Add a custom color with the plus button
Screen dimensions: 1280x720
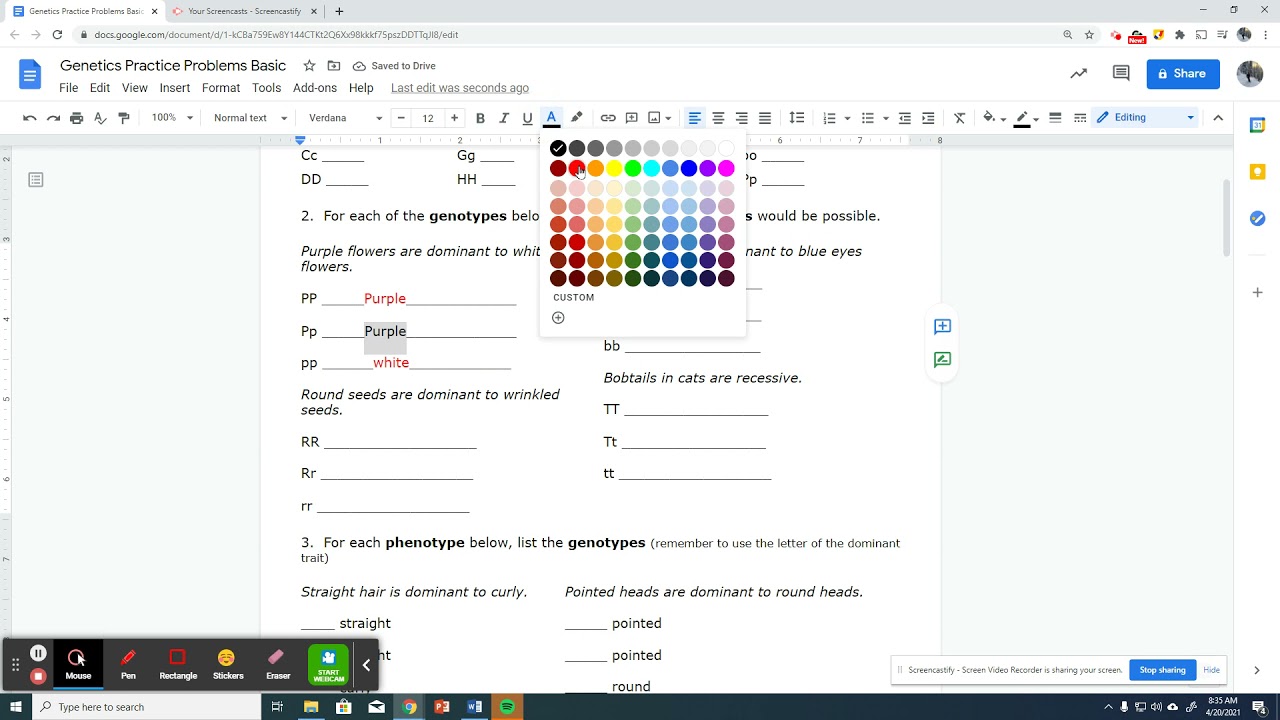click(558, 318)
